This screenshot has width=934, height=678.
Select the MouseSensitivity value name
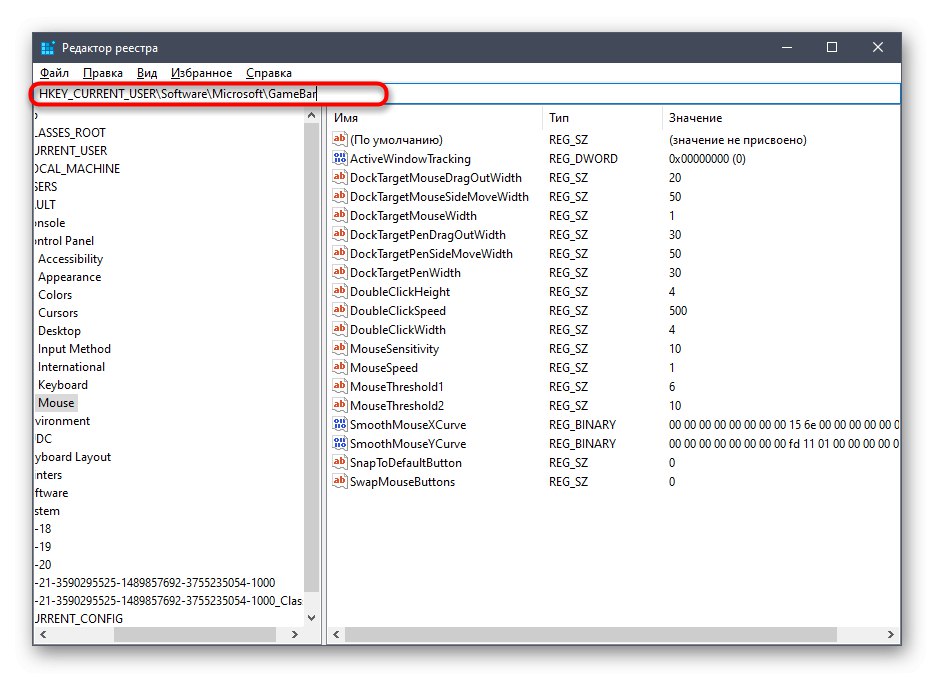coord(394,349)
